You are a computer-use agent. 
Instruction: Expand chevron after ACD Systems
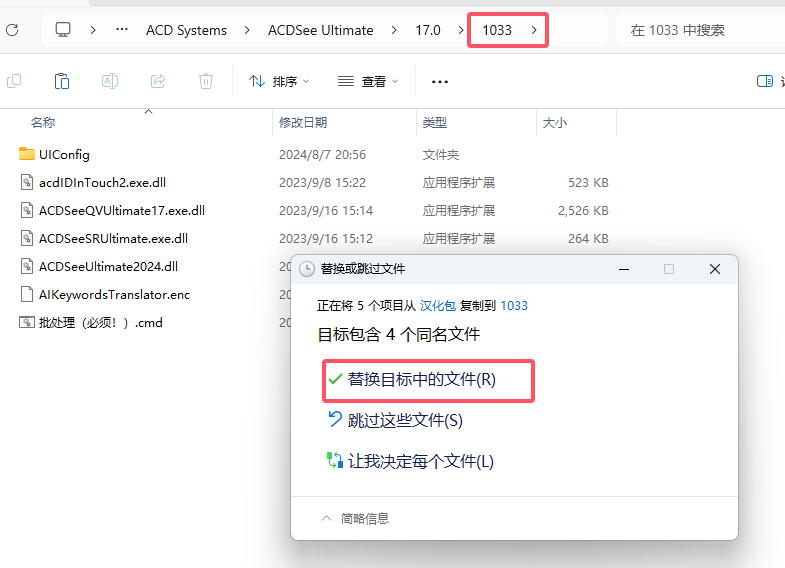(247, 30)
